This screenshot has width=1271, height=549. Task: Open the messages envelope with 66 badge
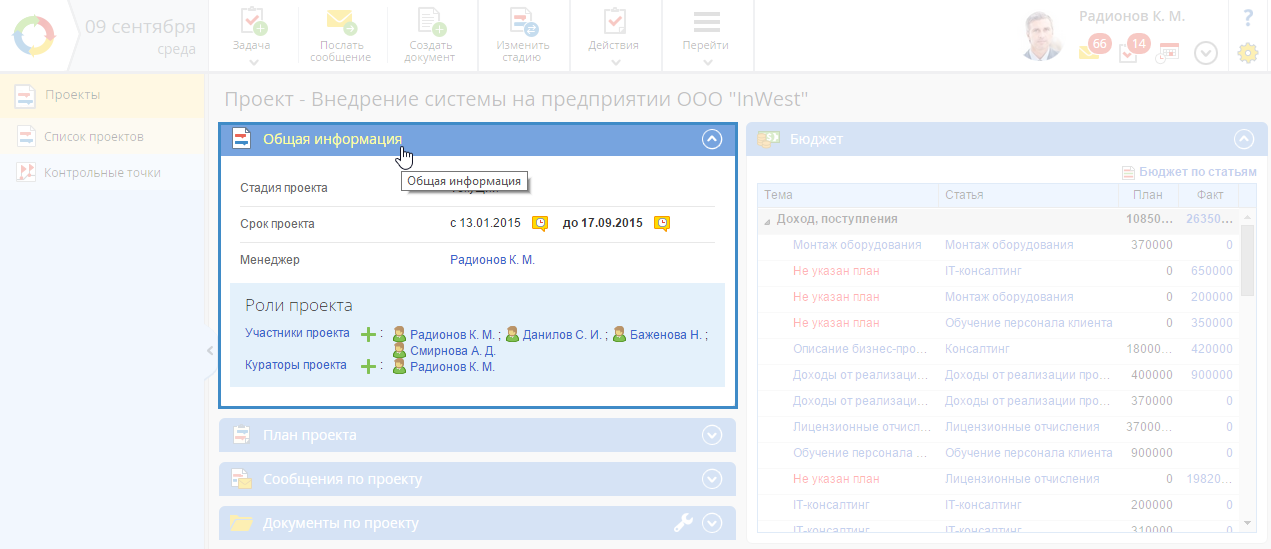click(1090, 51)
